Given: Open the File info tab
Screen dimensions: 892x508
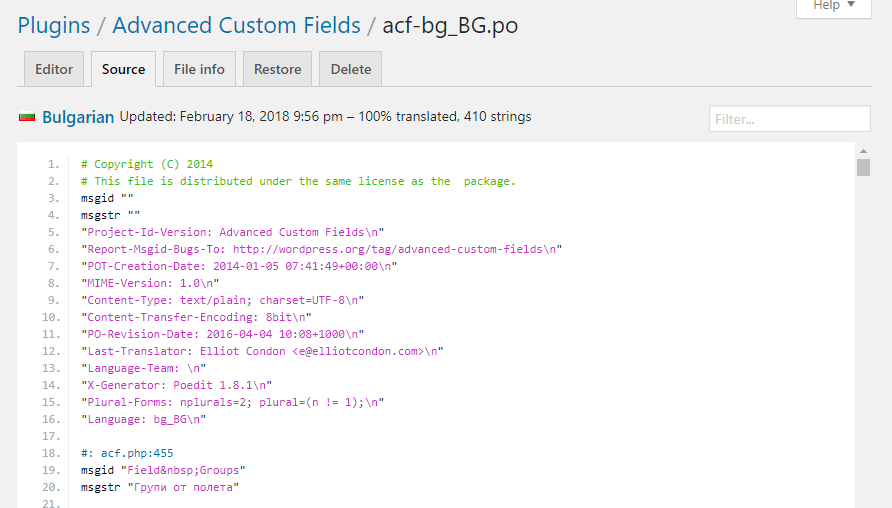Looking at the screenshot, I should click(199, 69).
